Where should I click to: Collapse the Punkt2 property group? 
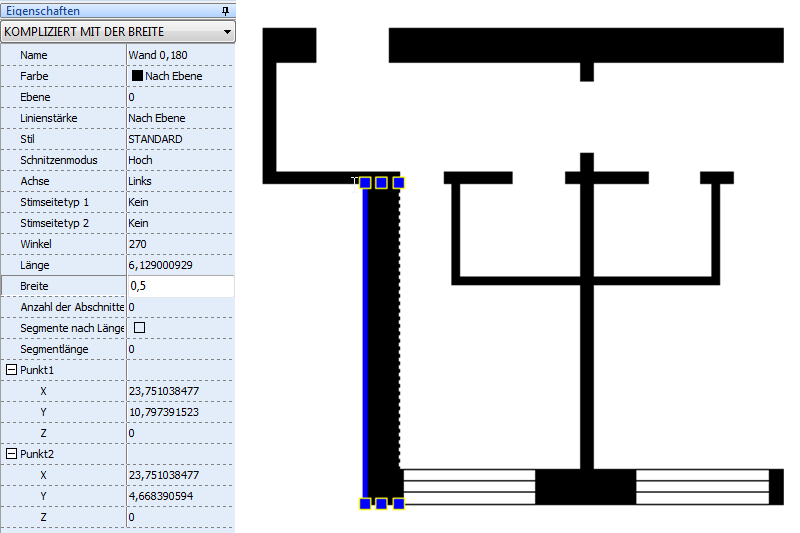point(11,454)
